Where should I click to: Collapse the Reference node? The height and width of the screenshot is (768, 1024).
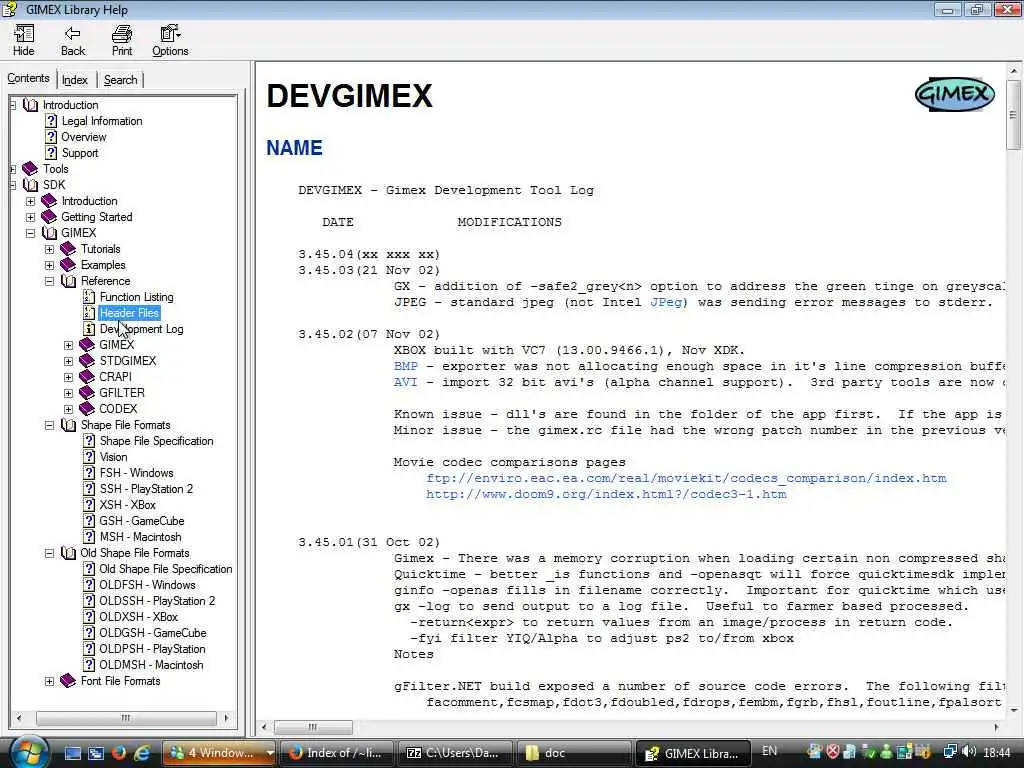(x=49, y=281)
